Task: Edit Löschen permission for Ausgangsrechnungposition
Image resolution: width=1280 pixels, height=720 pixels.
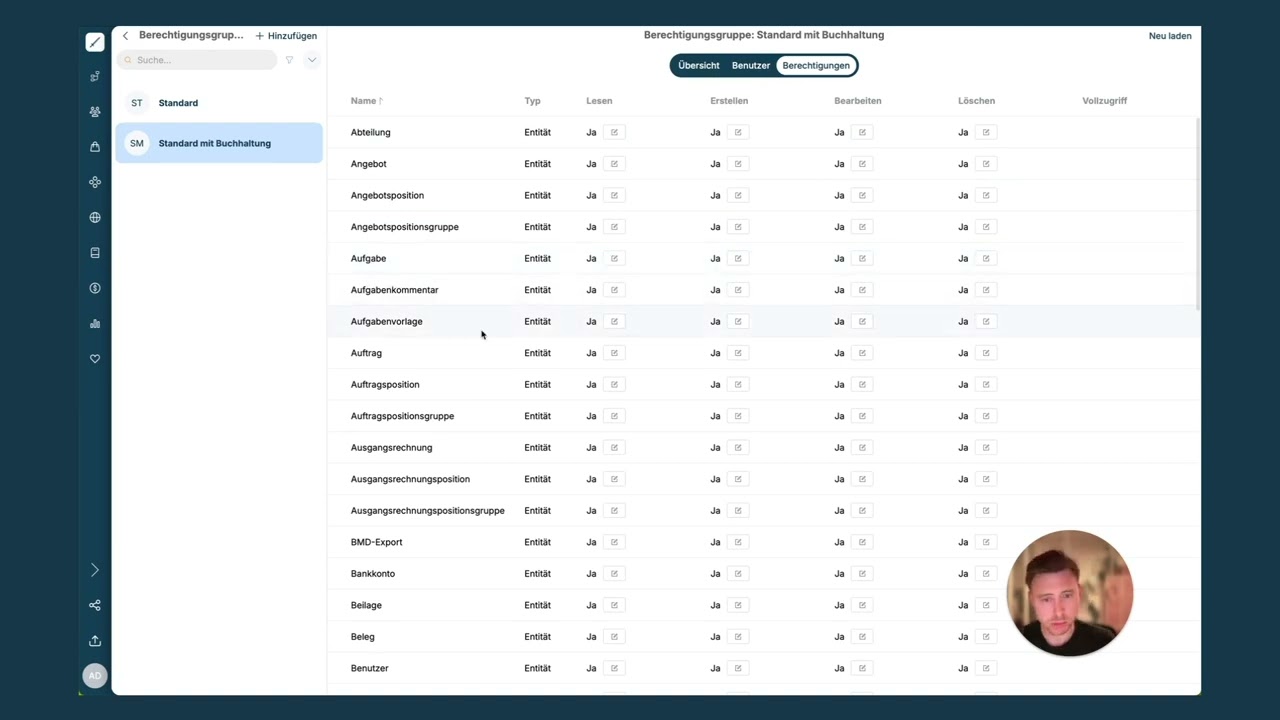Action: click(x=986, y=479)
